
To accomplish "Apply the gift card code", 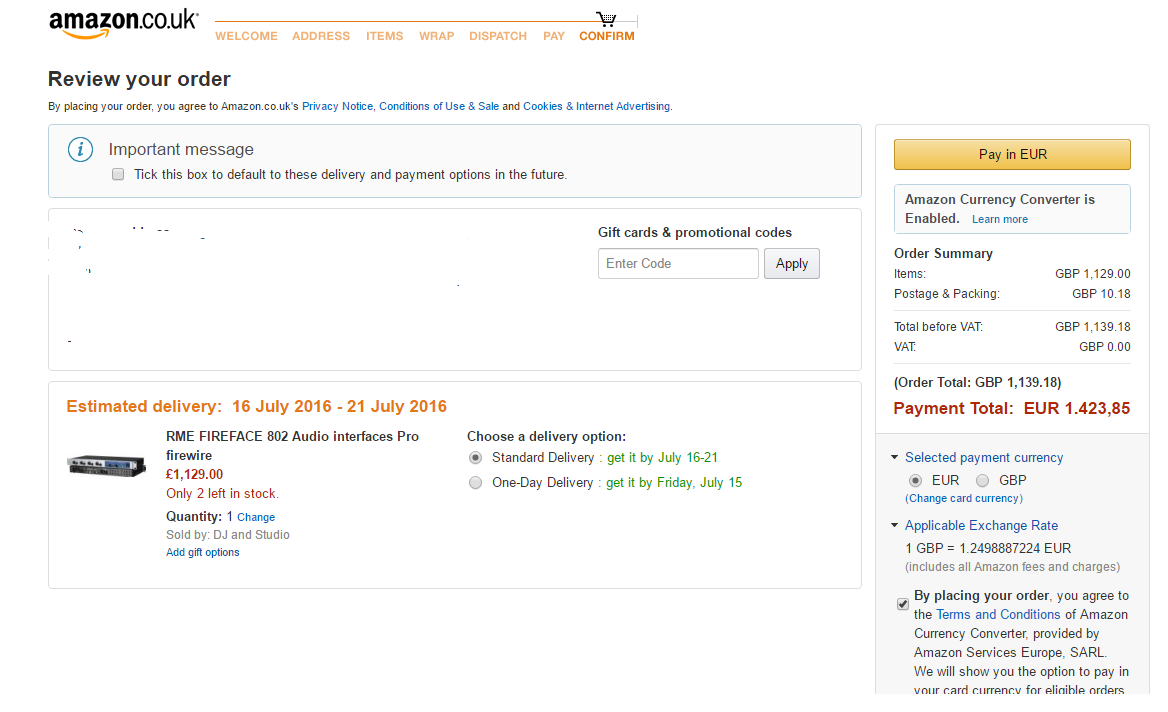I will [791, 264].
